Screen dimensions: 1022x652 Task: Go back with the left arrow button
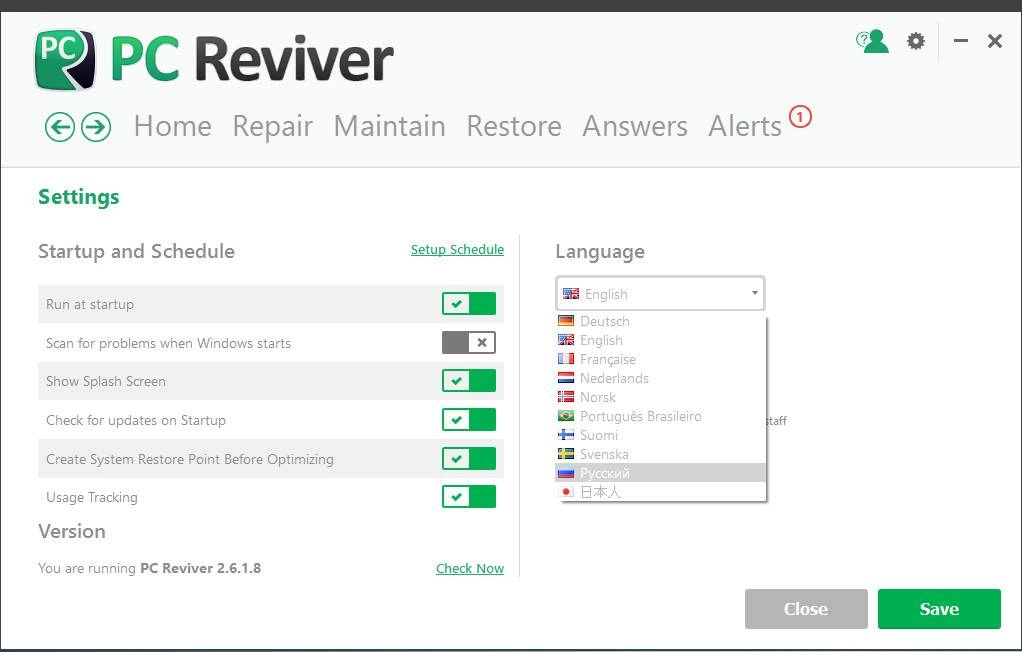click(60, 126)
